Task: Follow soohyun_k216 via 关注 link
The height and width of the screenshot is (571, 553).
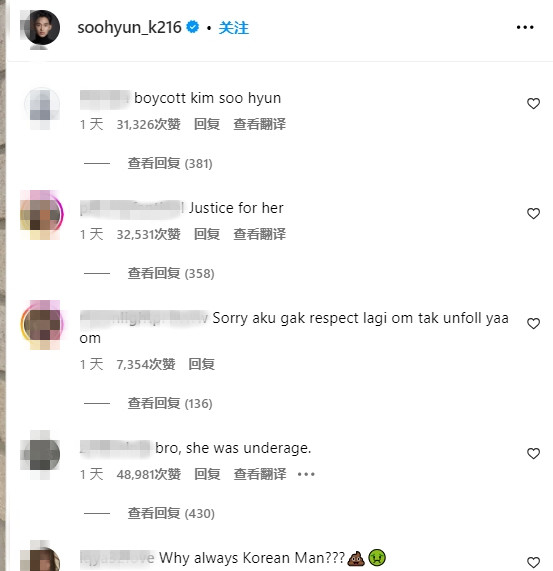Action: [x=233, y=28]
